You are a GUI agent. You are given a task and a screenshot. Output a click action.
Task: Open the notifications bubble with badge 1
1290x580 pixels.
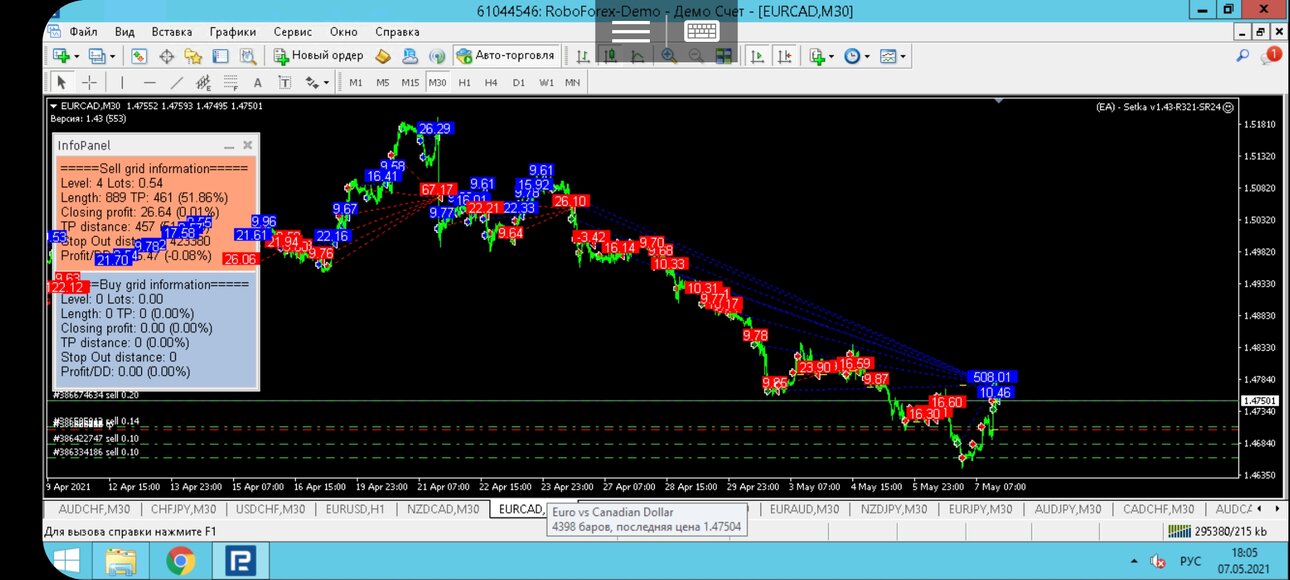click(1271, 55)
